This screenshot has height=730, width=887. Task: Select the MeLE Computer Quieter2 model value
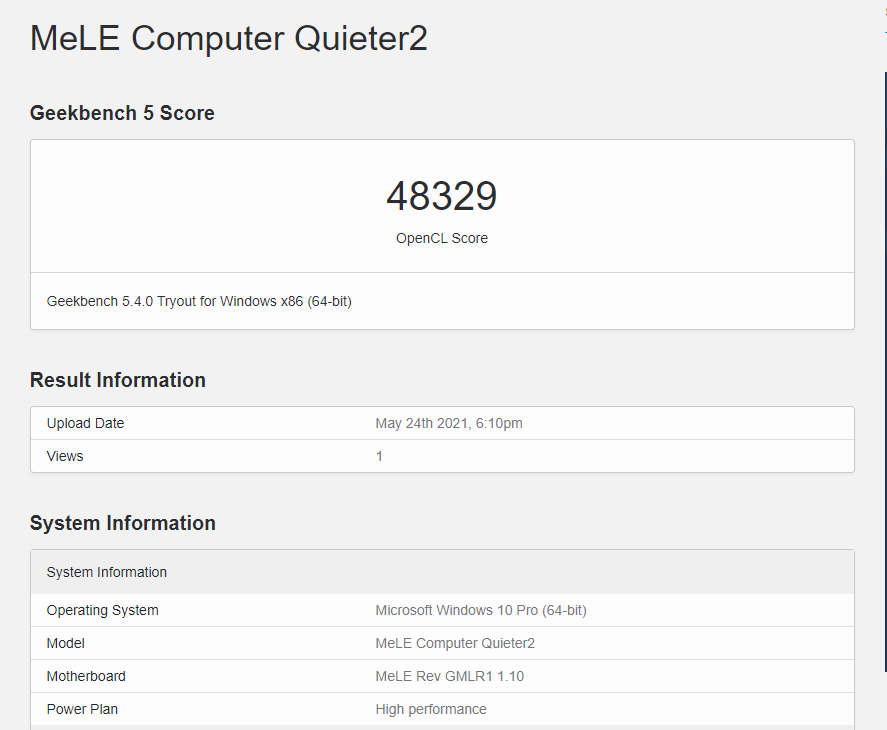point(455,643)
